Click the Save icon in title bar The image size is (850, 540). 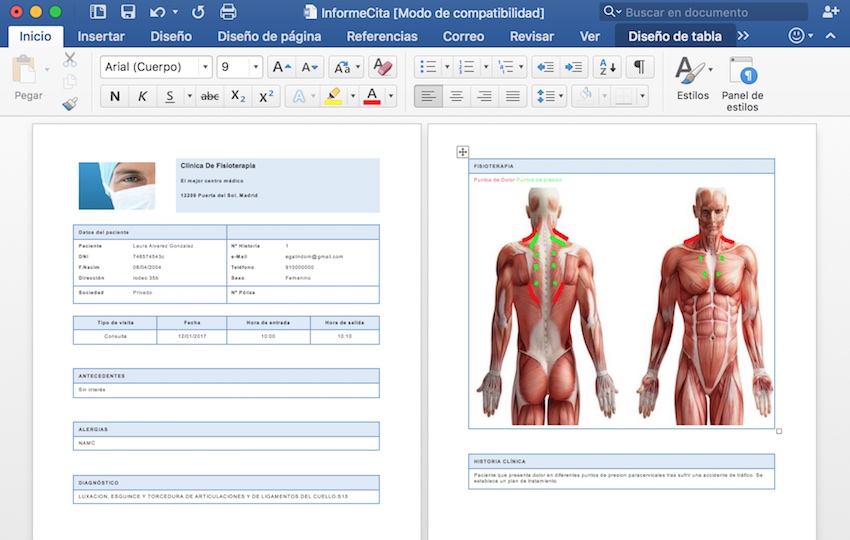[127, 12]
